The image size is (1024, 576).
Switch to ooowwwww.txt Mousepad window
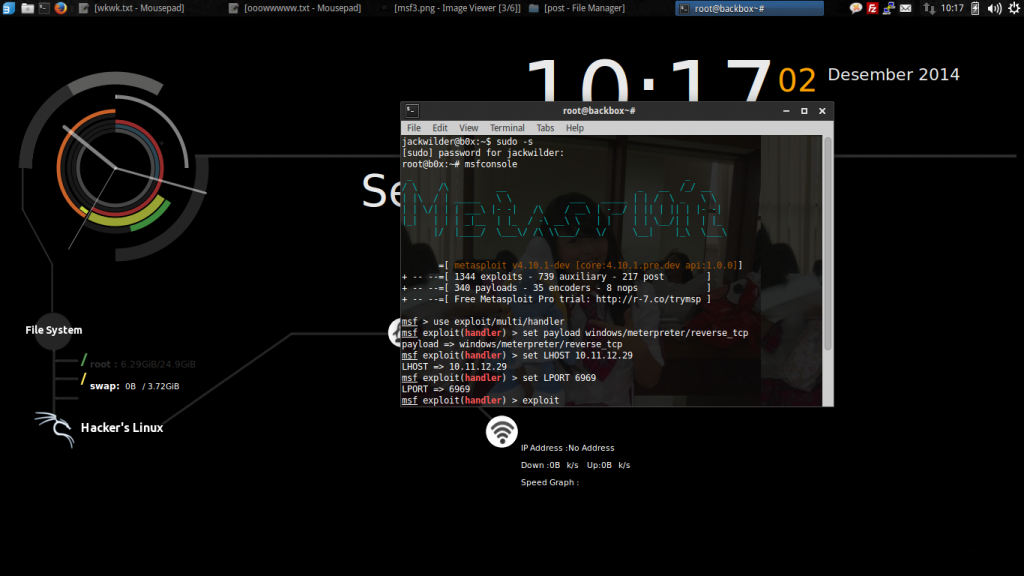coord(295,8)
